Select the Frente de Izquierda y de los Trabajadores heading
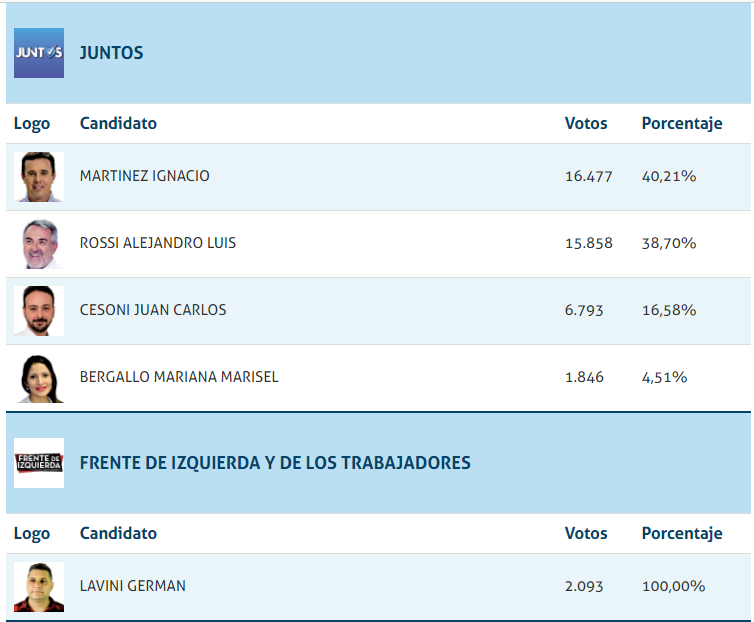The width and height of the screenshot is (754, 622). coord(275,463)
